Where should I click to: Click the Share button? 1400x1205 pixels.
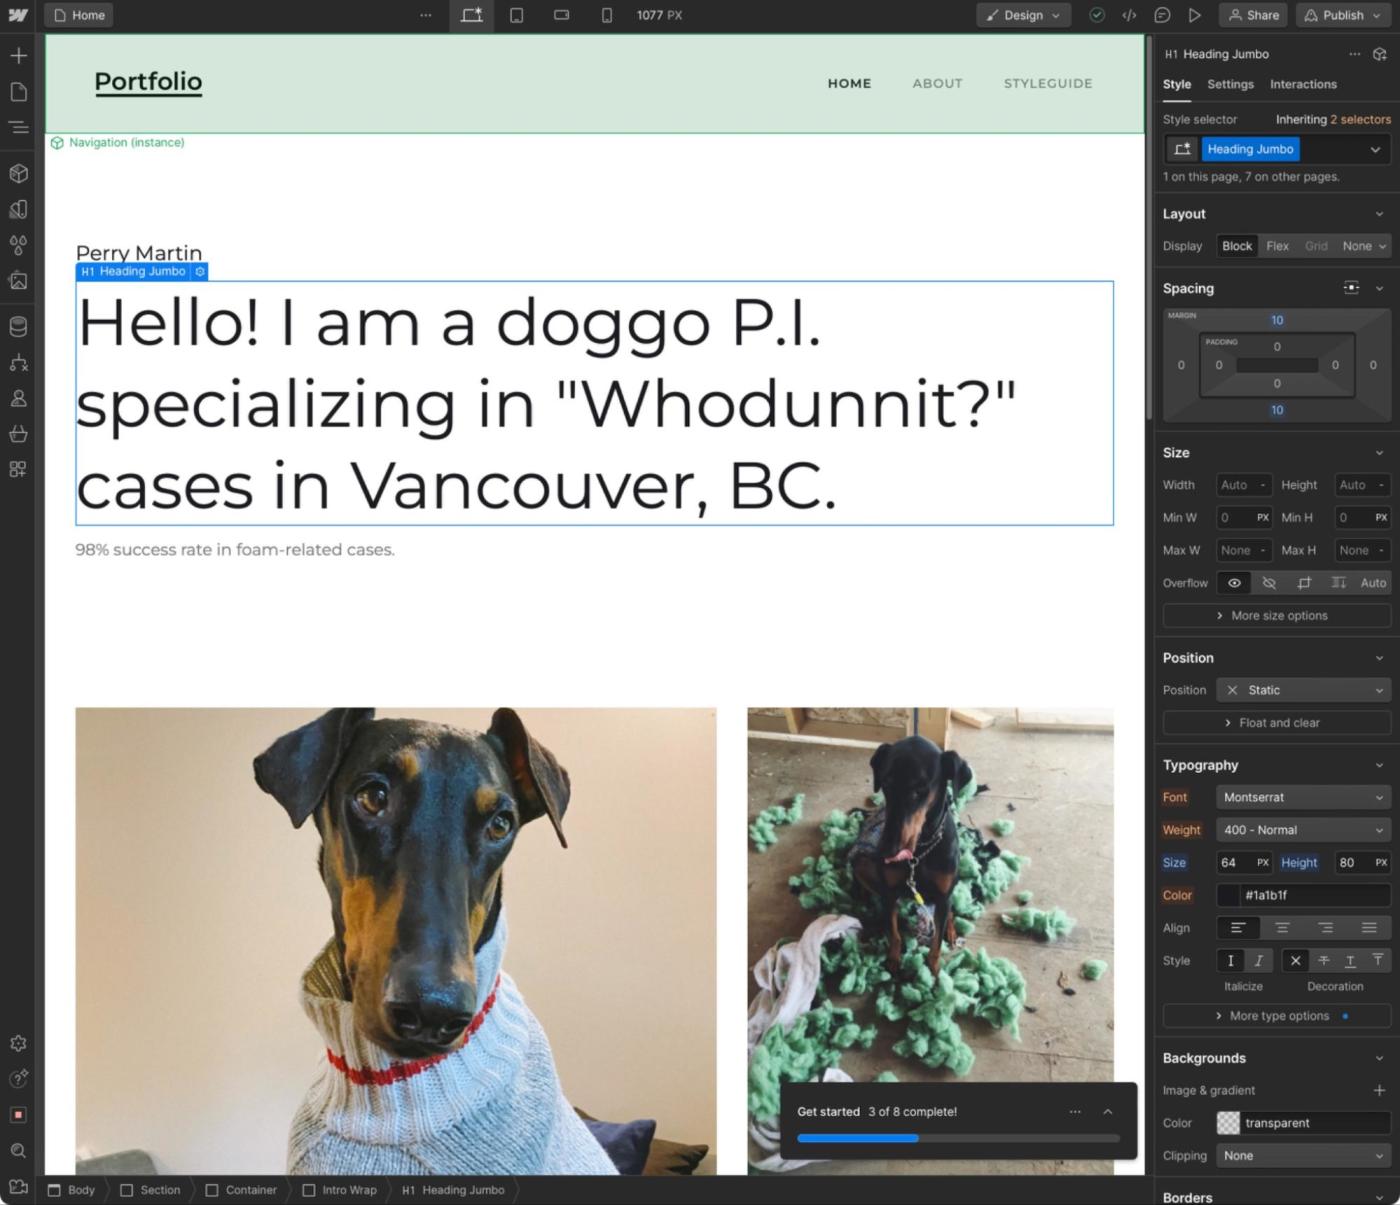coord(1253,15)
